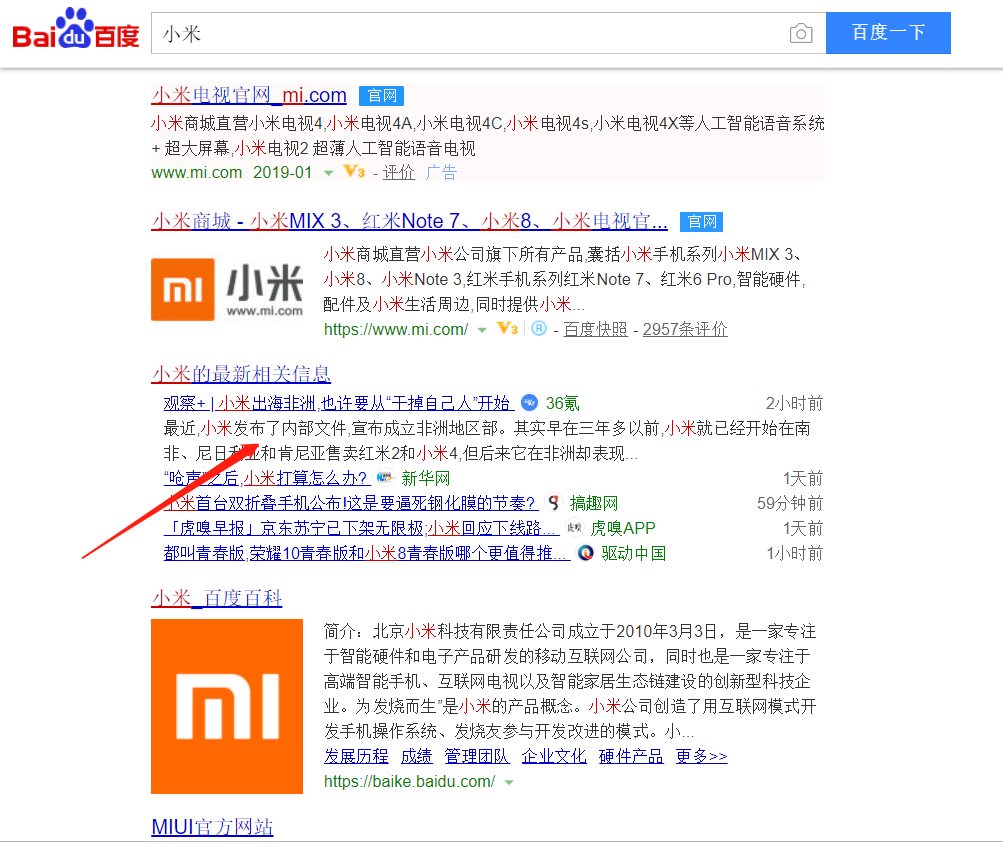Click the 虎嗅APP source name
Image resolution: width=1003 pixels, height=843 pixels.
(x=622, y=528)
